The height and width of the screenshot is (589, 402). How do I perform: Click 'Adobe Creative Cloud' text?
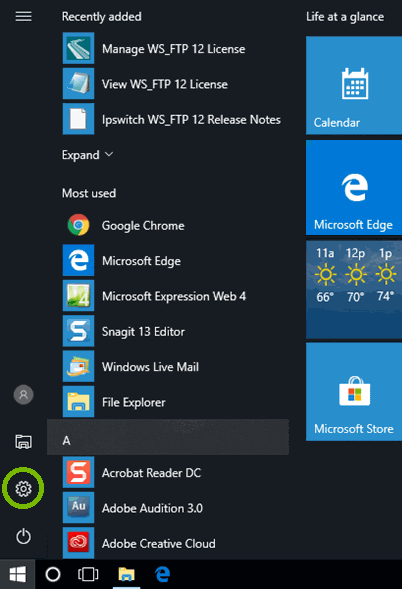point(159,543)
